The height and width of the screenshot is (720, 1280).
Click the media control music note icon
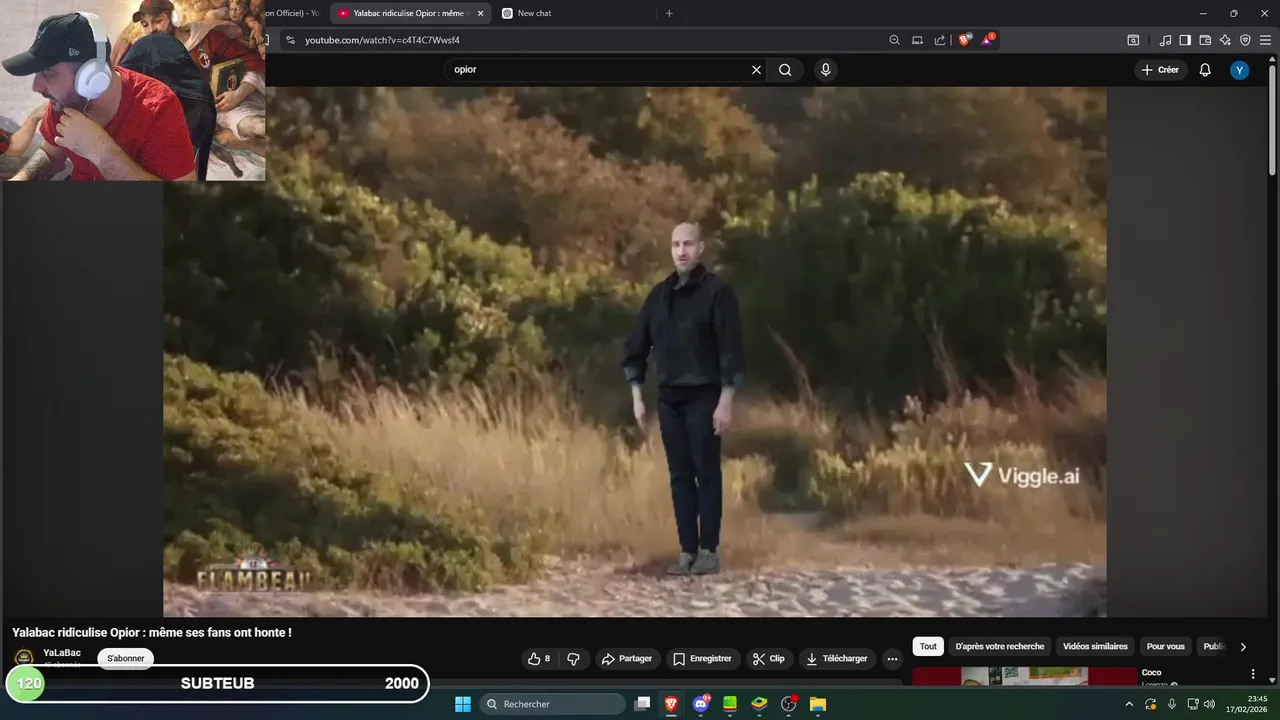tap(1165, 40)
